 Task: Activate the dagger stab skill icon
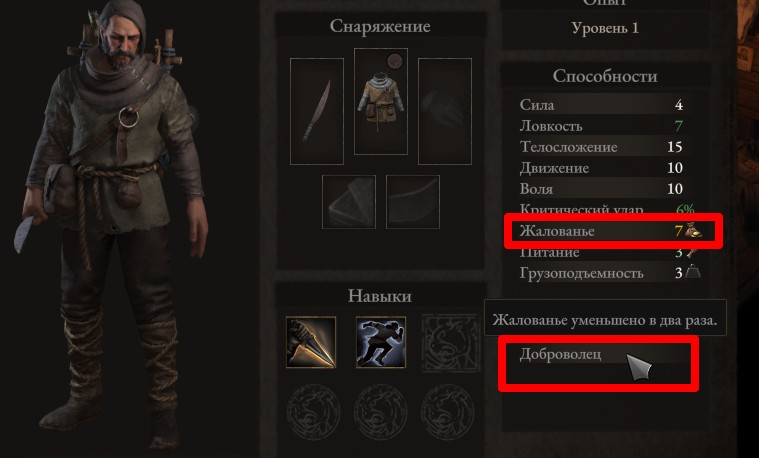click(x=311, y=342)
